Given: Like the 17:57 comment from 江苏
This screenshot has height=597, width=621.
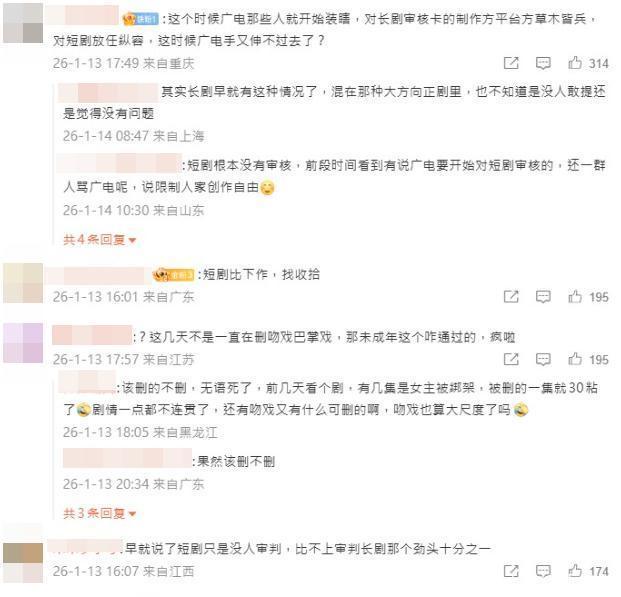Looking at the screenshot, I should click(588, 359).
